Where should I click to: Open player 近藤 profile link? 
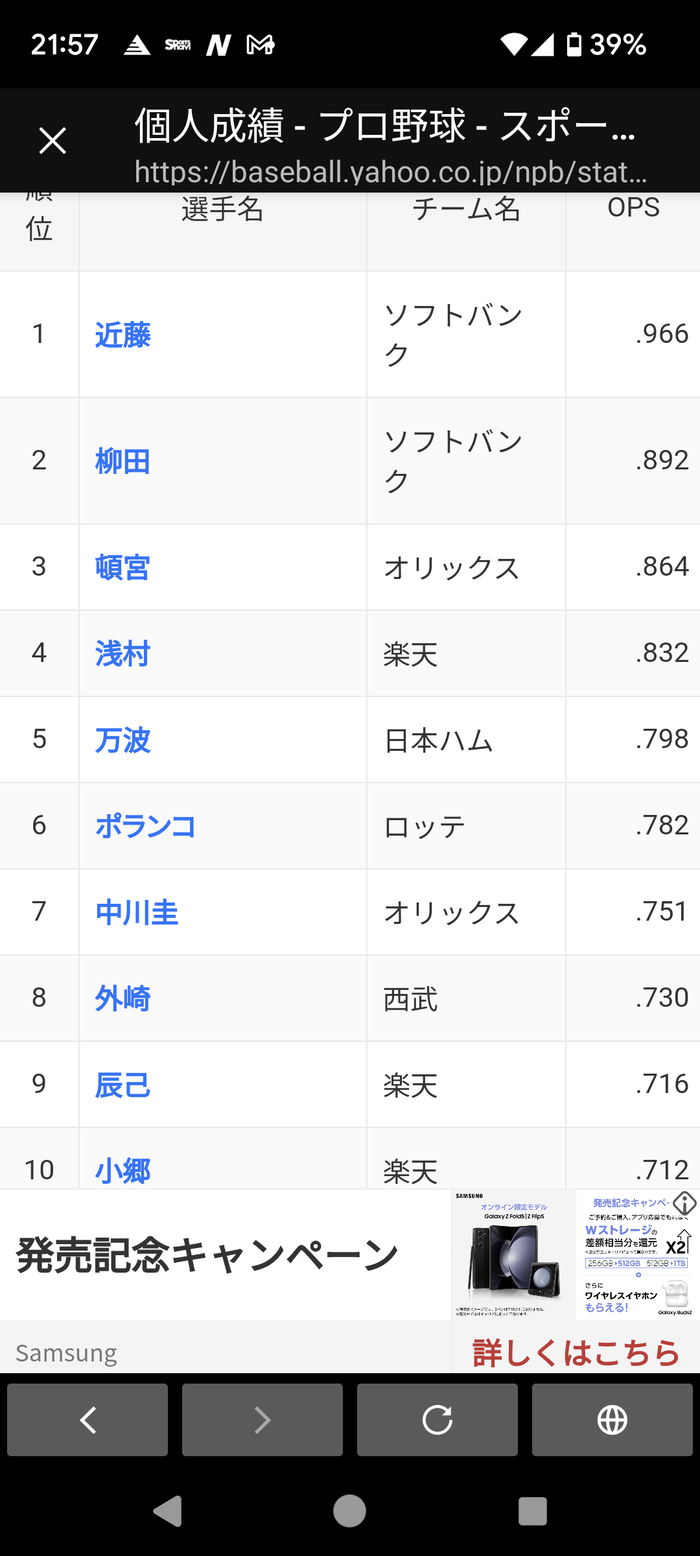(x=123, y=335)
